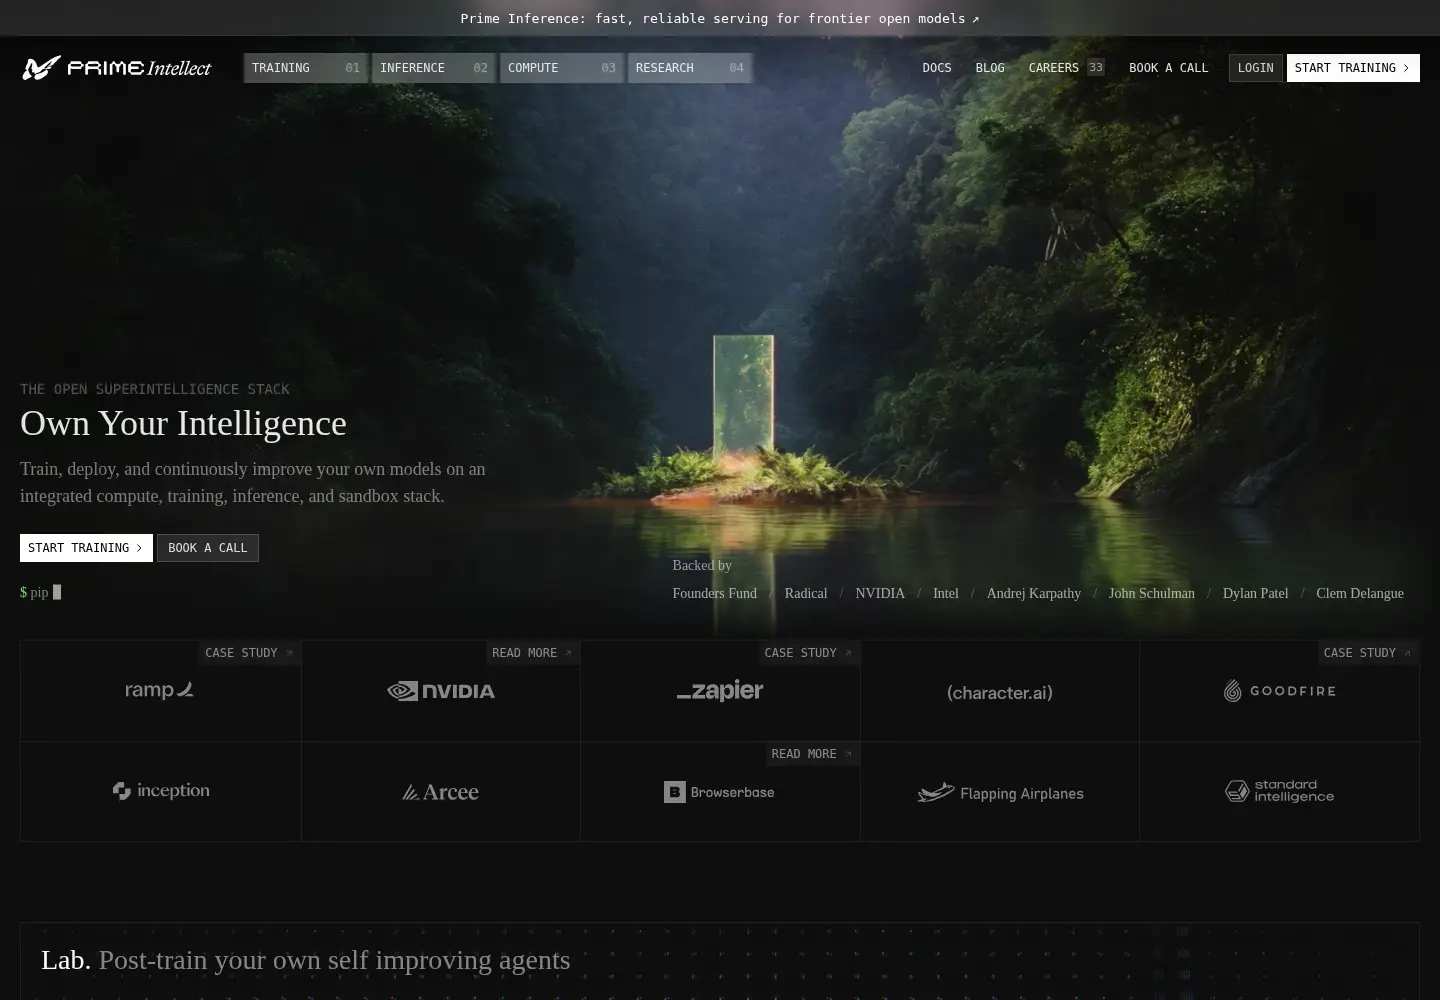The image size is (1440, 1000).
Task: Open the Ramp case study link
Action: click(x=249, y=653)
